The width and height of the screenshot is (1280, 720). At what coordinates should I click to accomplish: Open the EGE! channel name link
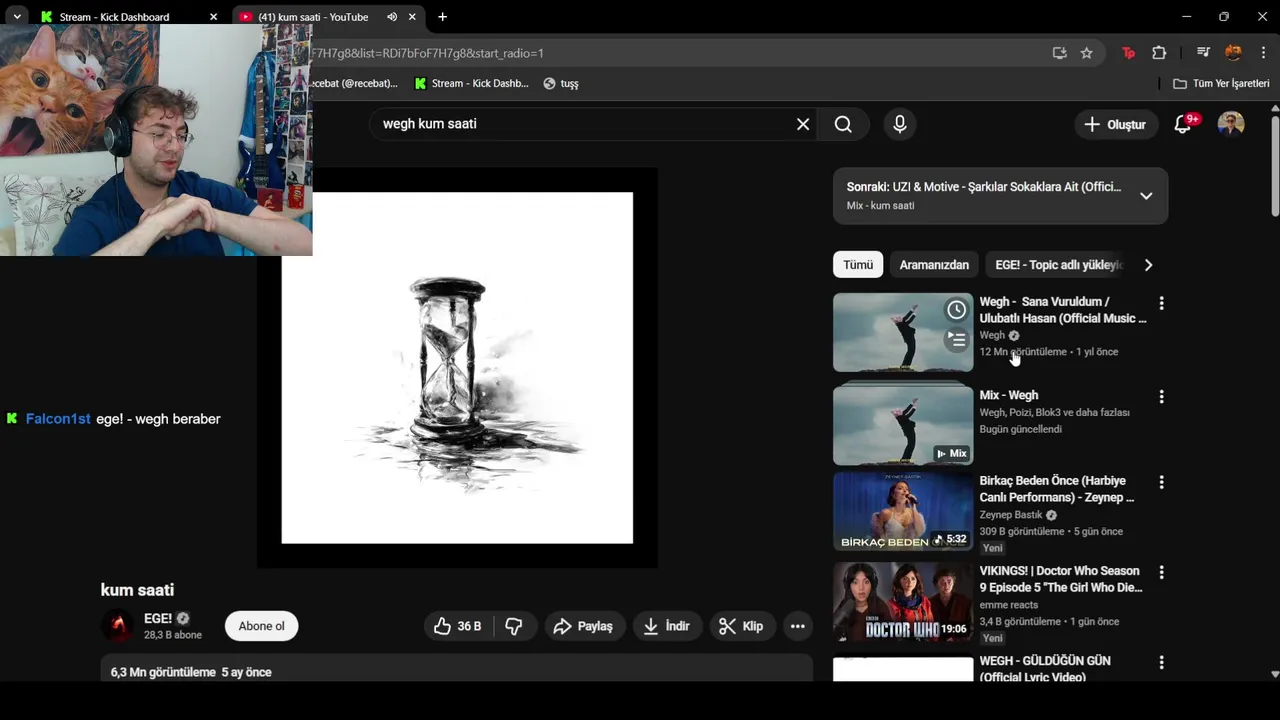(x=158, y=618)
